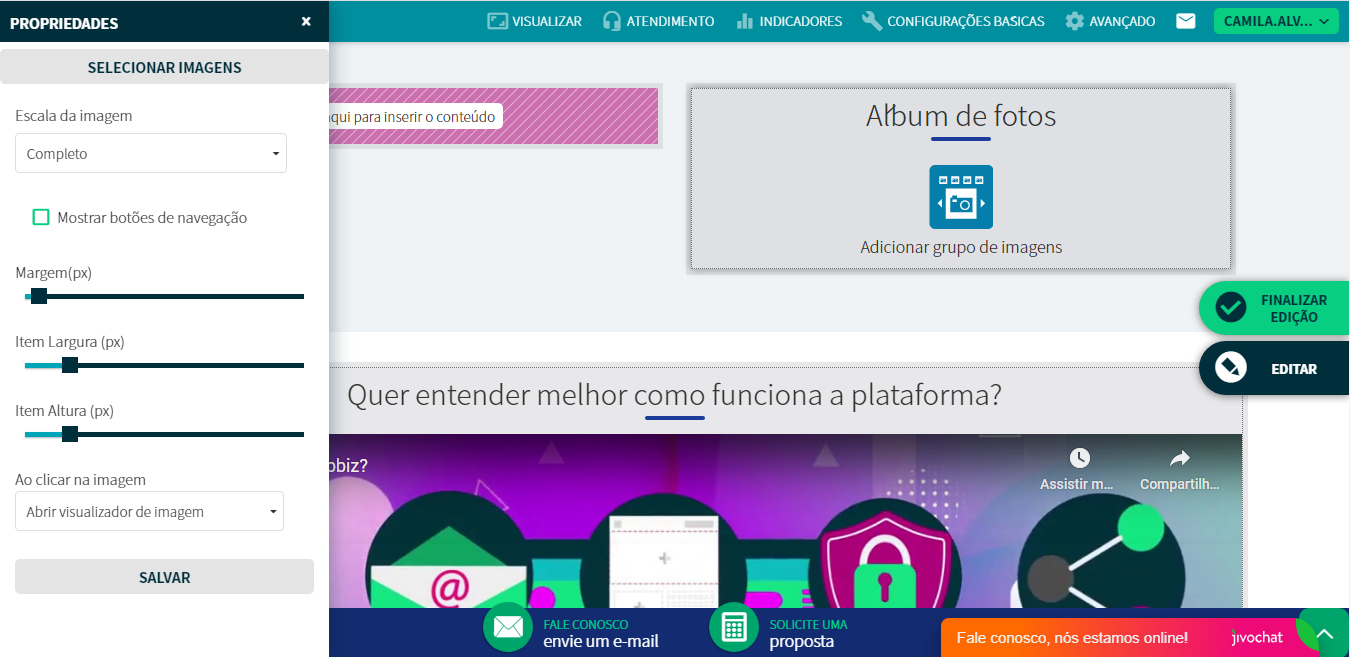Close the Propriedades panel
Screen dimensions: 1350x657
(306, 21)
